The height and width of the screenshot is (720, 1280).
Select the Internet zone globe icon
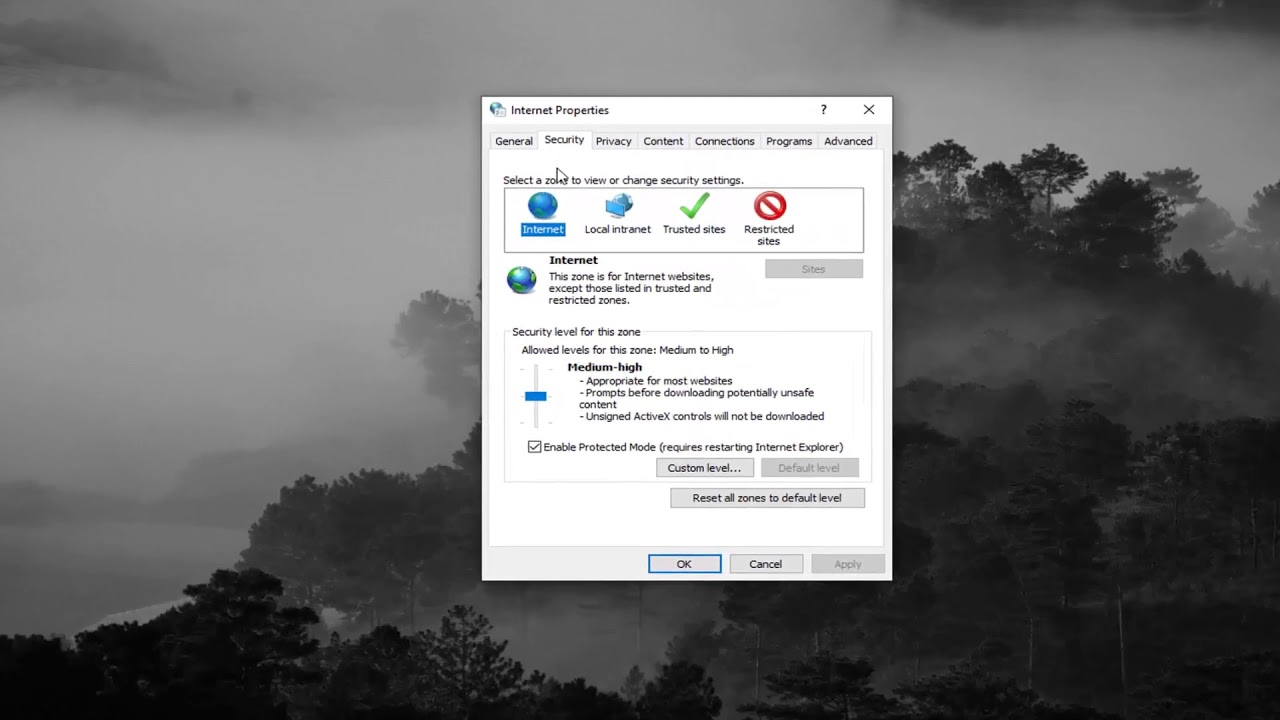point(543,206)
